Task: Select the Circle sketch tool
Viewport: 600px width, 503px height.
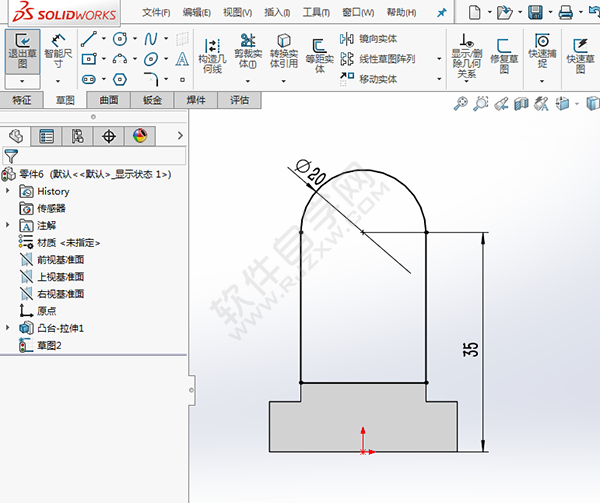Action: pos(120,39)
